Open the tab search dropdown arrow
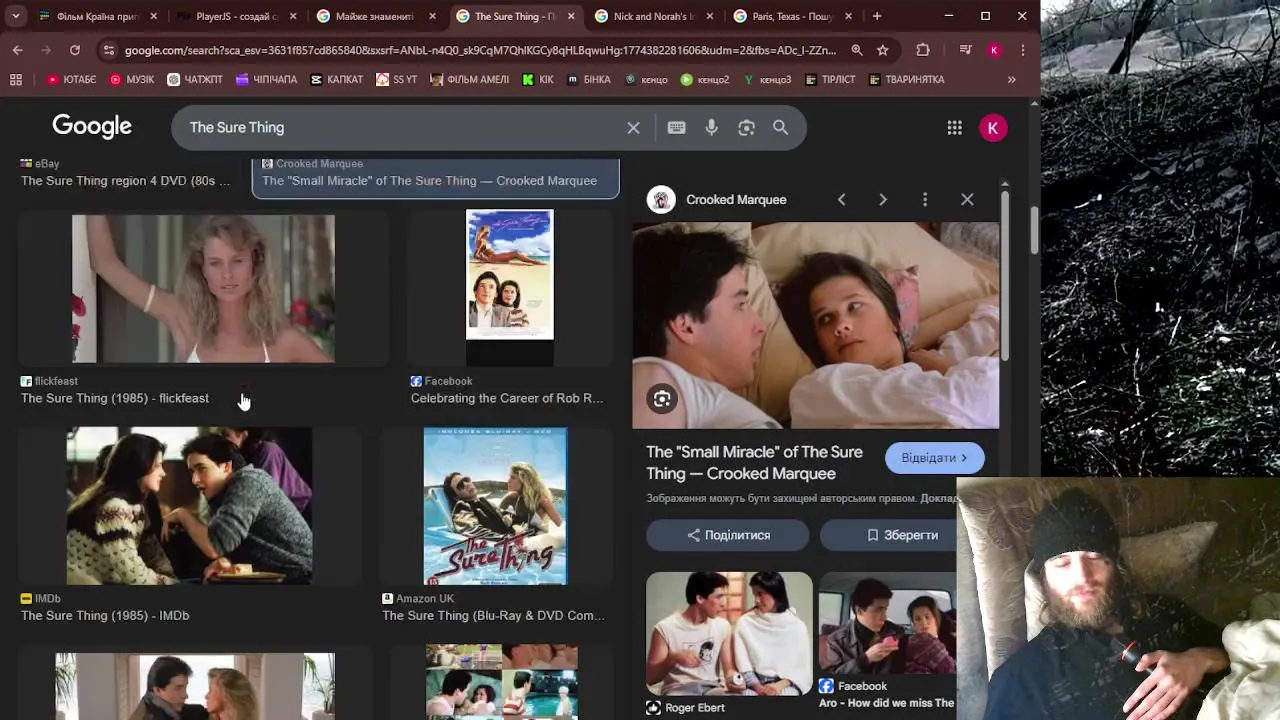 (x=16, y=16)
